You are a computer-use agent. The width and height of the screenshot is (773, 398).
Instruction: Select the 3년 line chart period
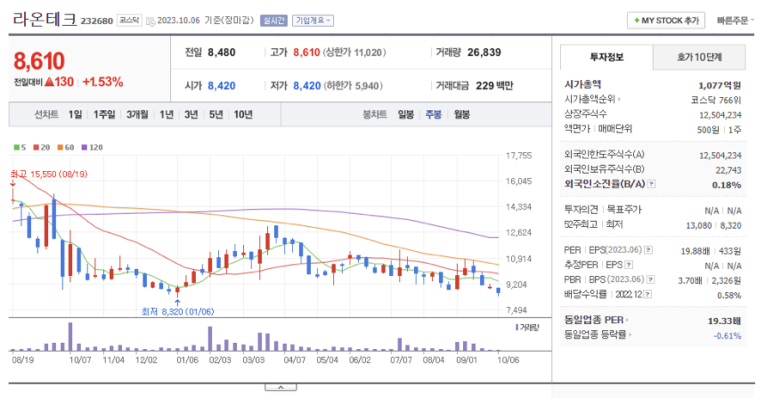click(x=191, y=114)
